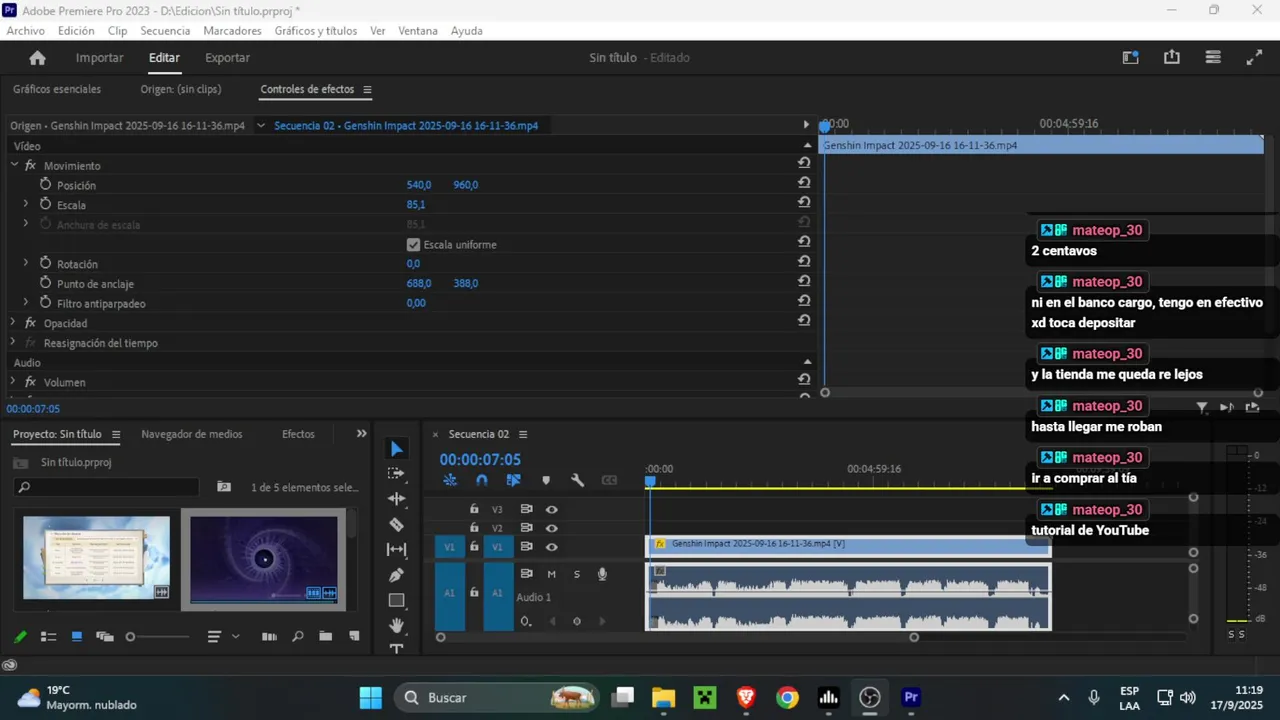Select the Razor tool
Viewport: 1280px width, 720px height.
tap(397, 524)
